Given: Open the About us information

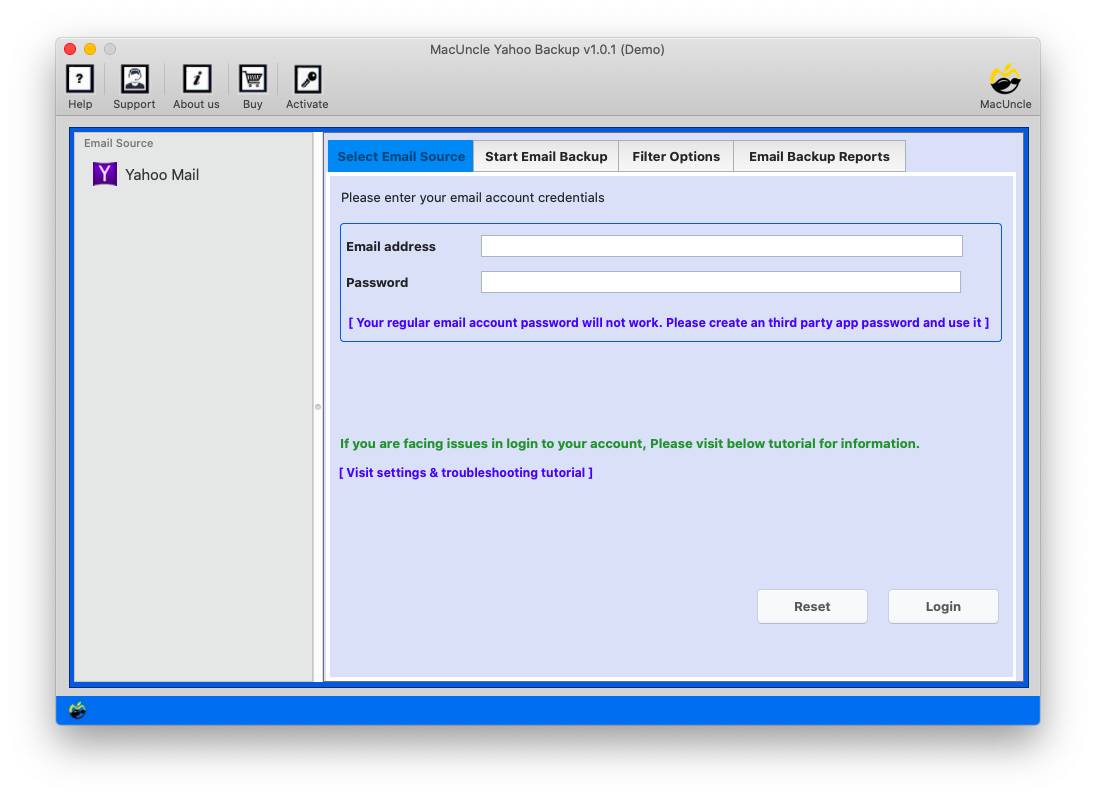Looking at the screenshot, I should point(195,85).
